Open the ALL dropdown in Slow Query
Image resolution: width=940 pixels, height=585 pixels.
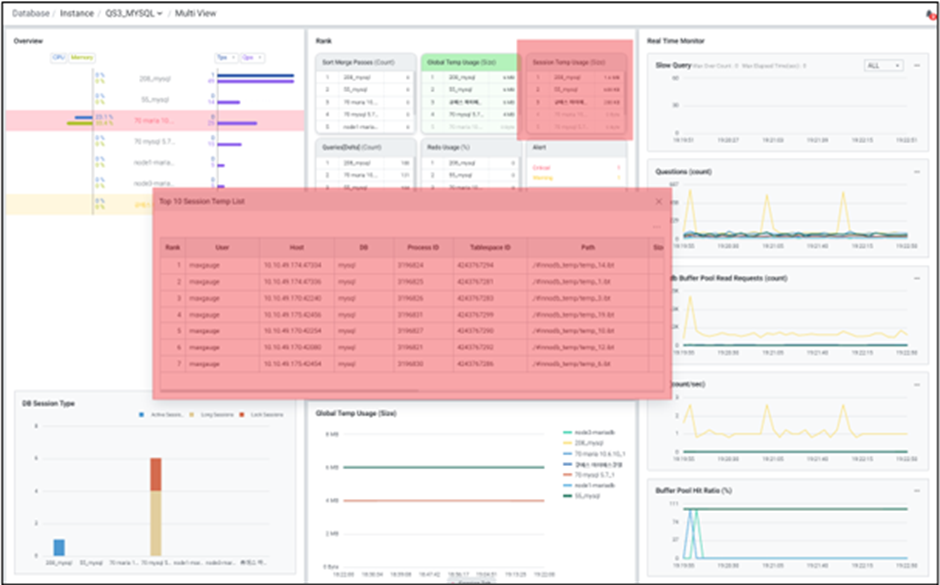click(883, 66)
